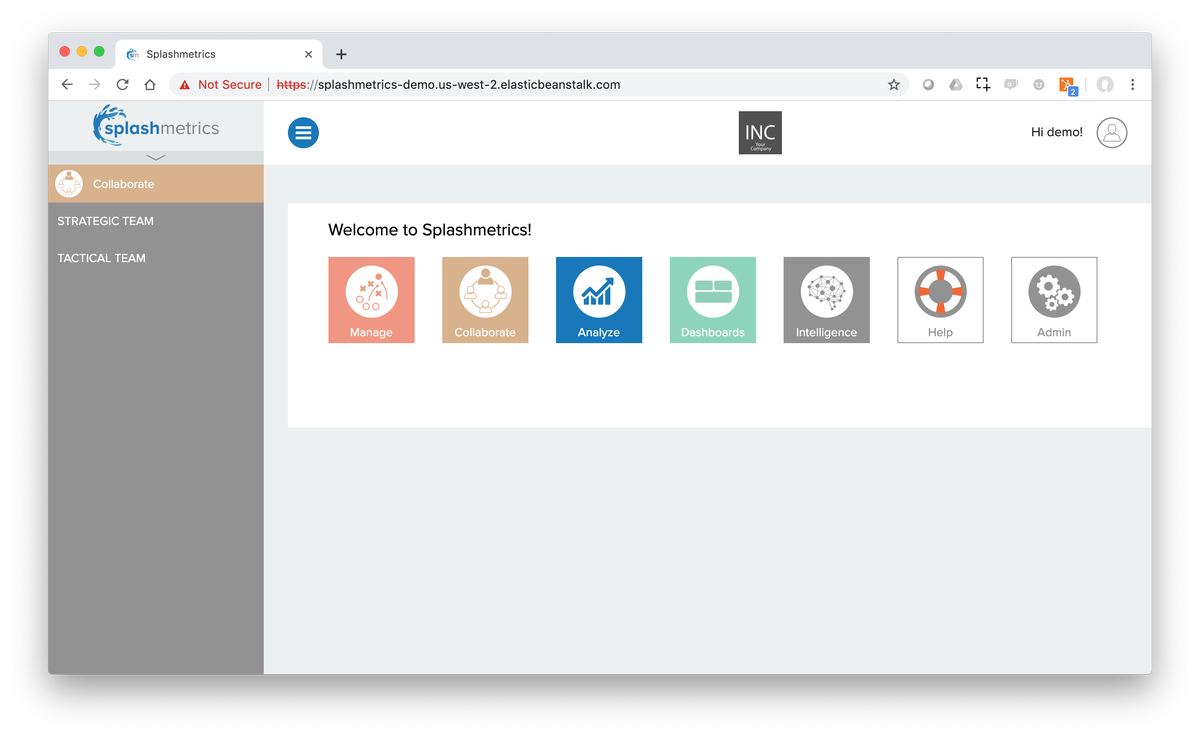This screenshot has width=1200, height=738.
Task: Open the Dashboards module tile
Action: tap(713, 300)
